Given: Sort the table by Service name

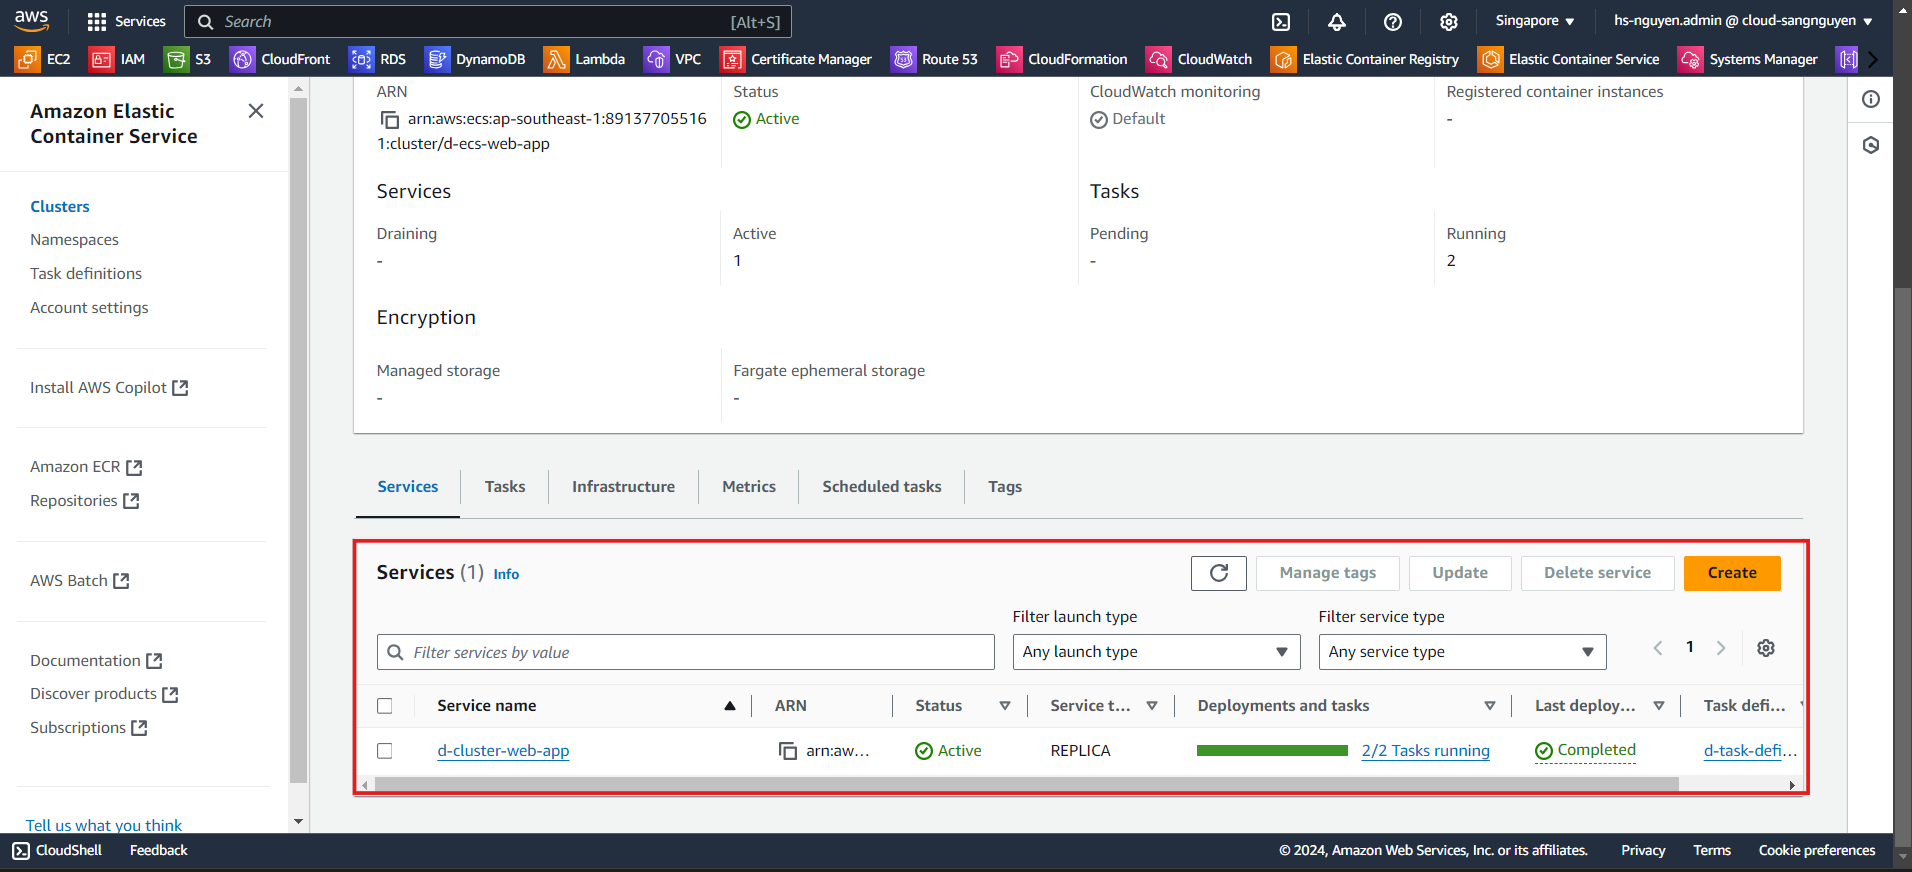Looking at the screenshot, I should coord(729,706).
